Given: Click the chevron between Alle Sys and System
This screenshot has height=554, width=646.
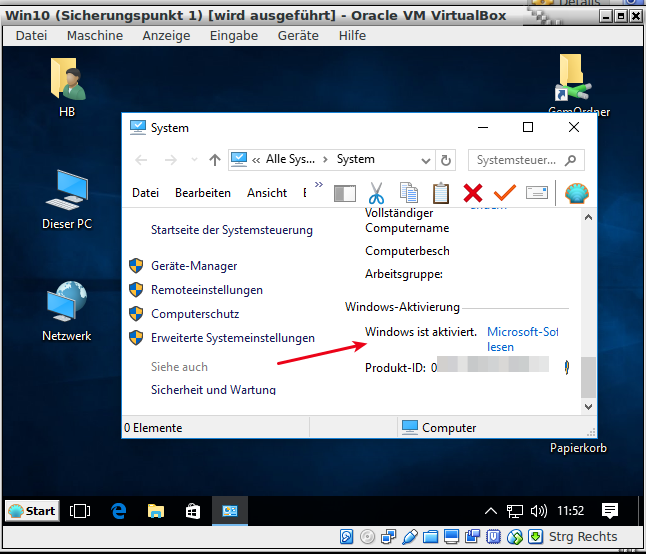Looking at the screenshot, I should 325,160.
